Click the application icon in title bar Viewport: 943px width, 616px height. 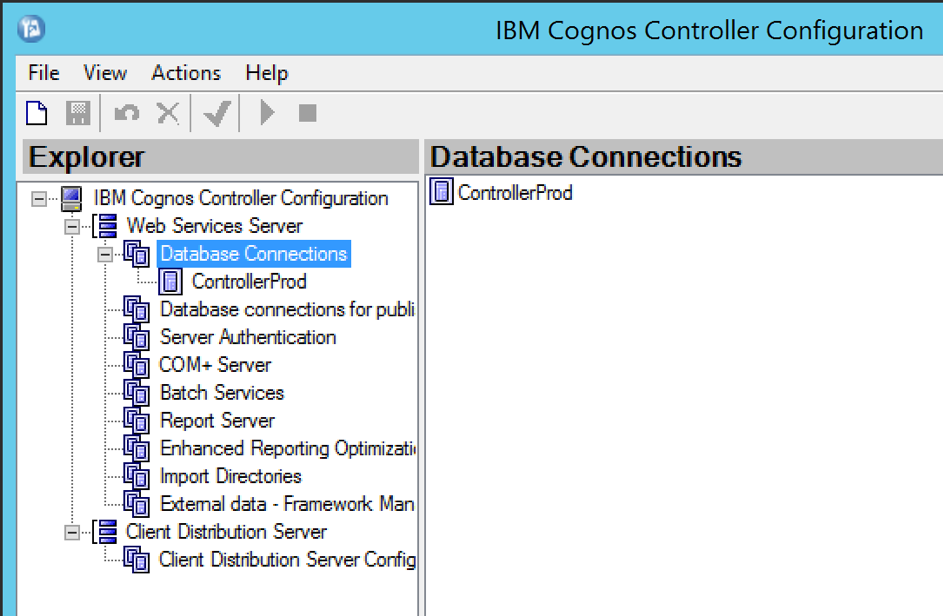coord(31,28)
